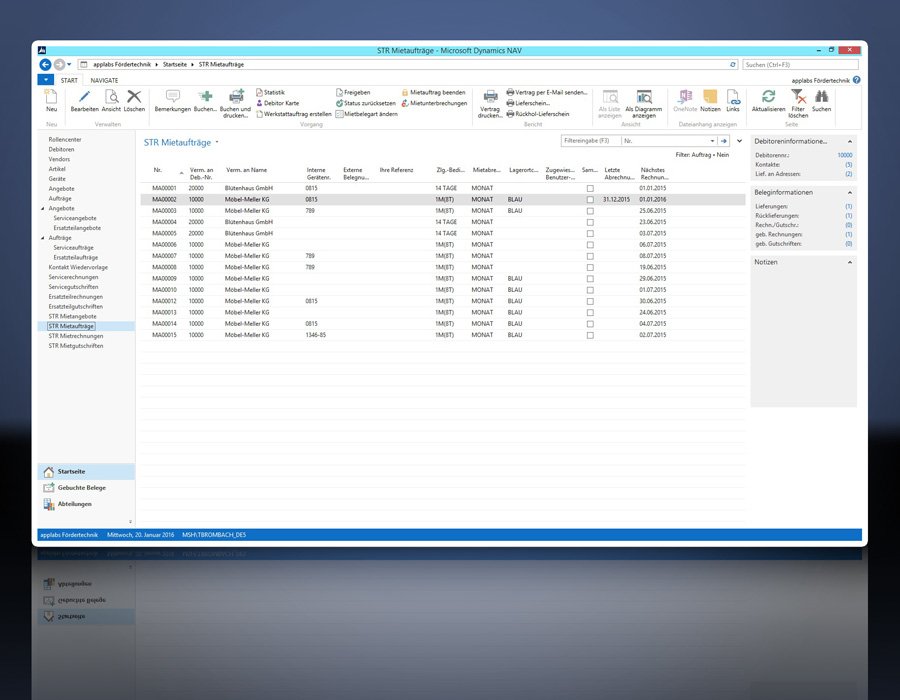Switch to the NAVIGATE ribbon tab

104,79
